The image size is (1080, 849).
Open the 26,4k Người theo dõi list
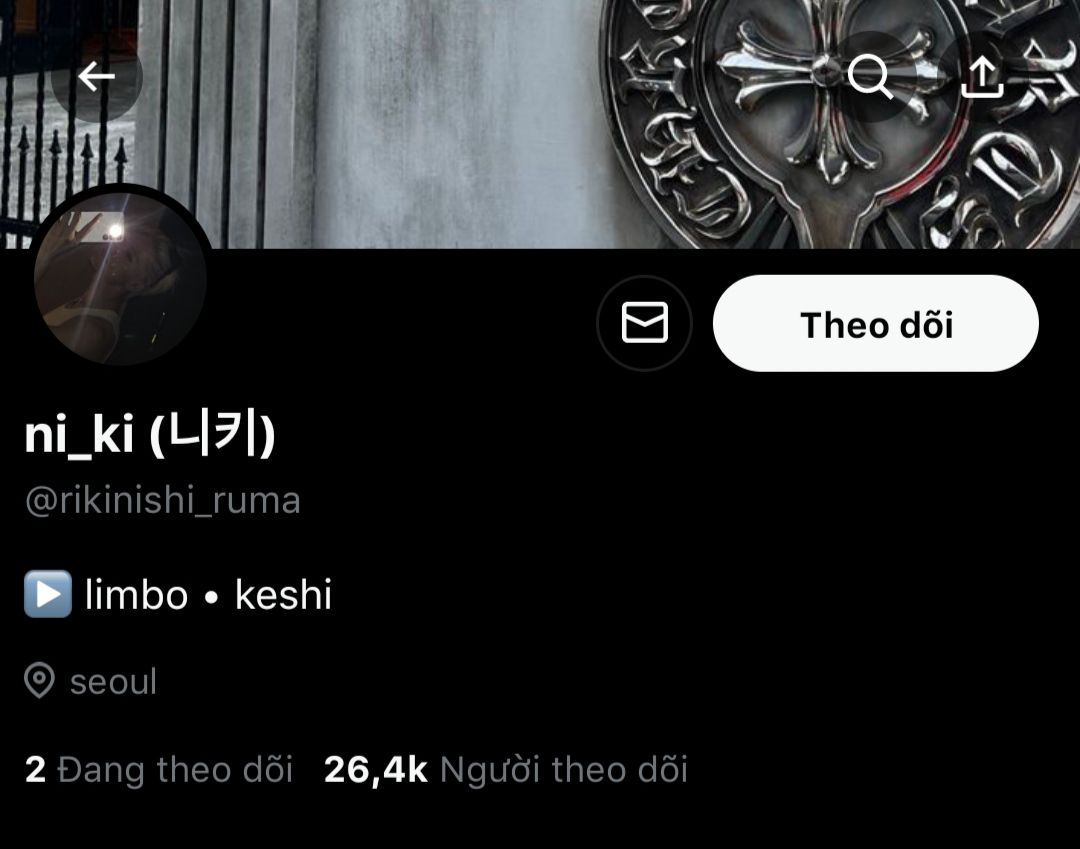pos(506,769)
